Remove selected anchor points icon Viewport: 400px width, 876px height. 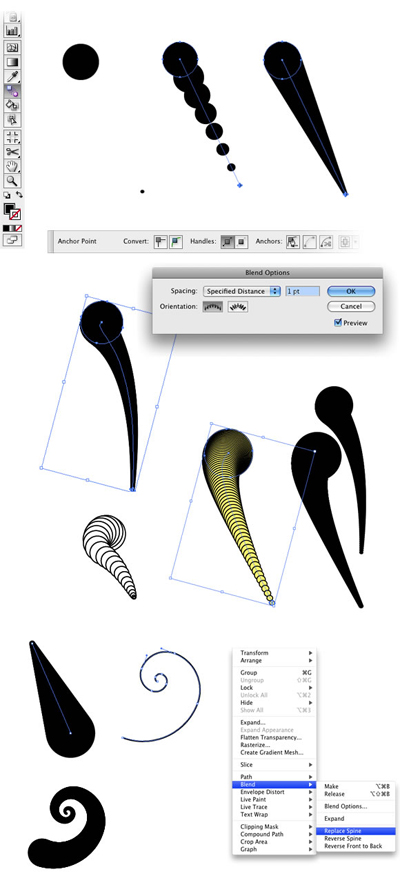coord(293,241)
